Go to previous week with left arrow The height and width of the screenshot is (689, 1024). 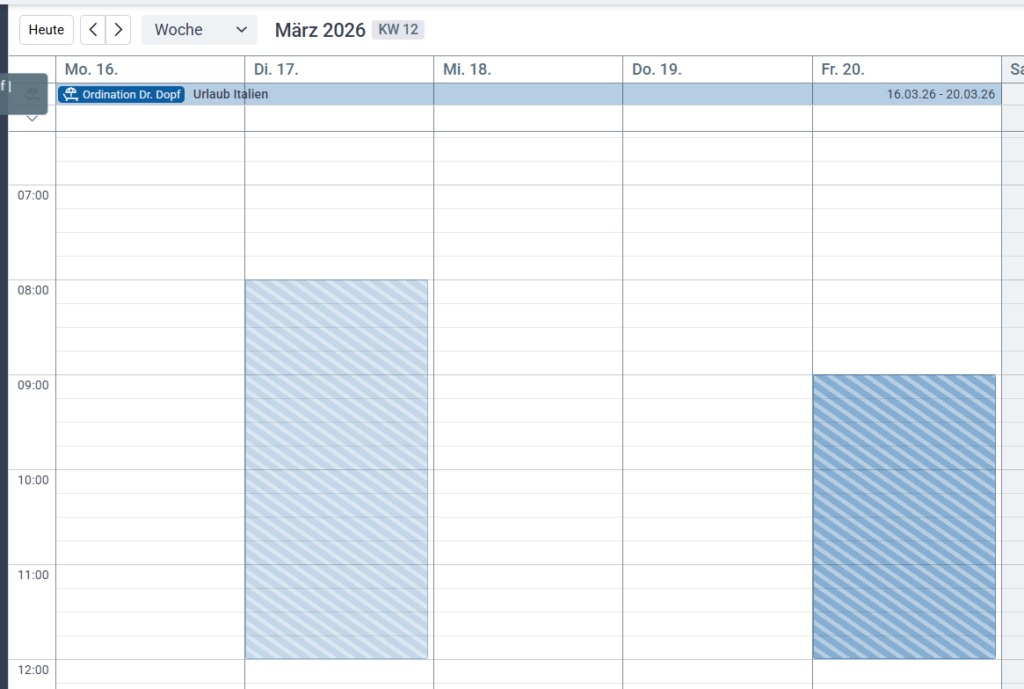coord(93,30)
